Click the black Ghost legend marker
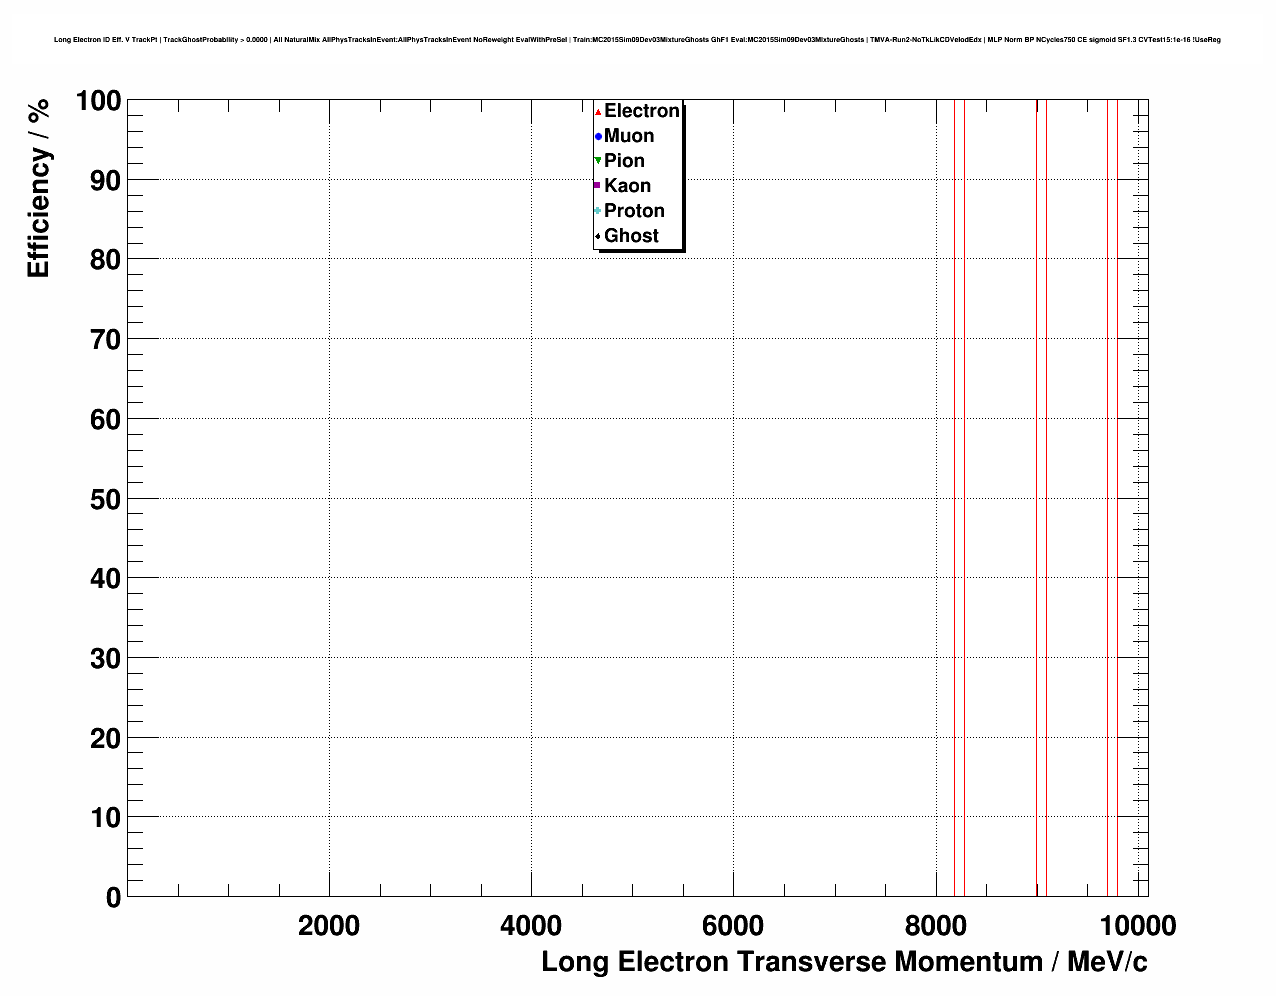 coord(598,236)
